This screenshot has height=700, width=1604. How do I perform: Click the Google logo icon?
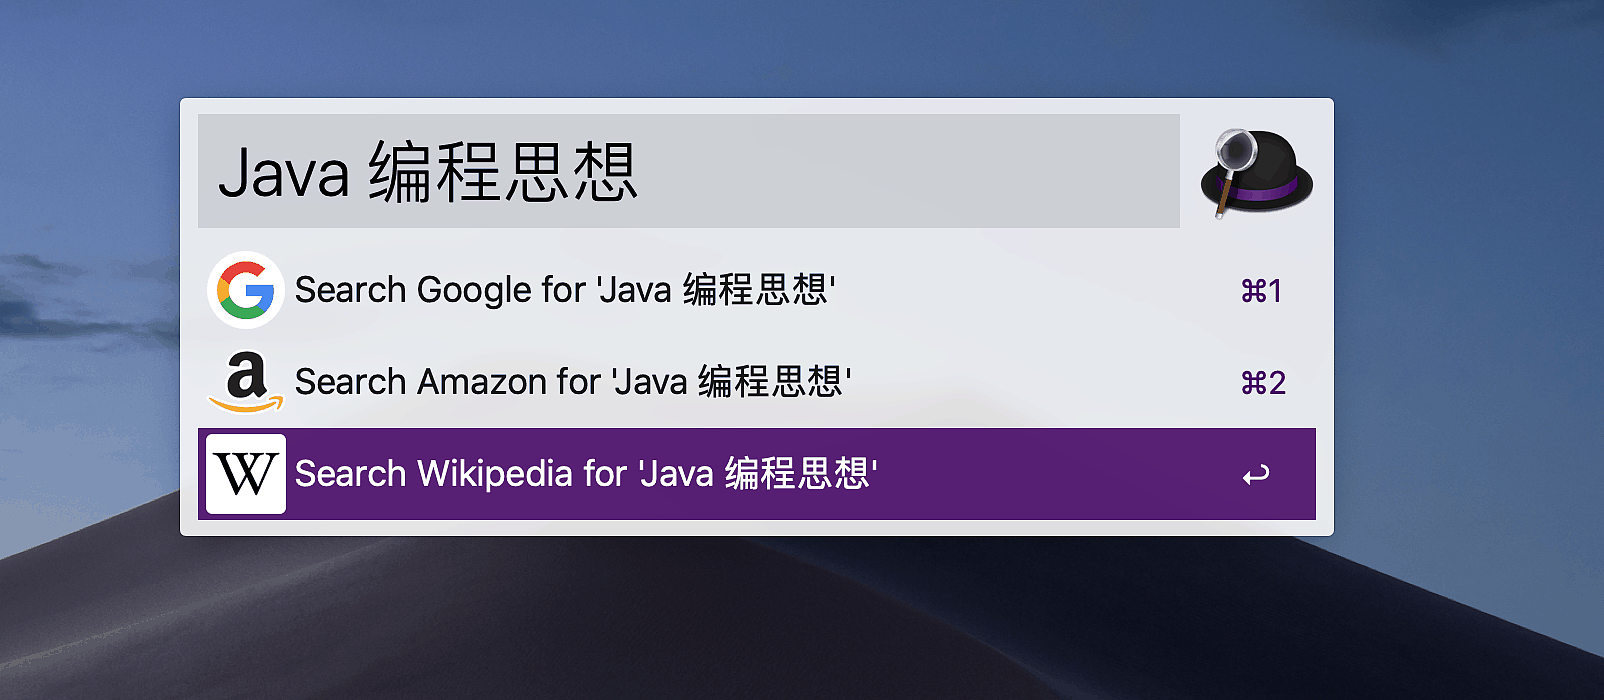pyautogui.click(x=246, y=290)
